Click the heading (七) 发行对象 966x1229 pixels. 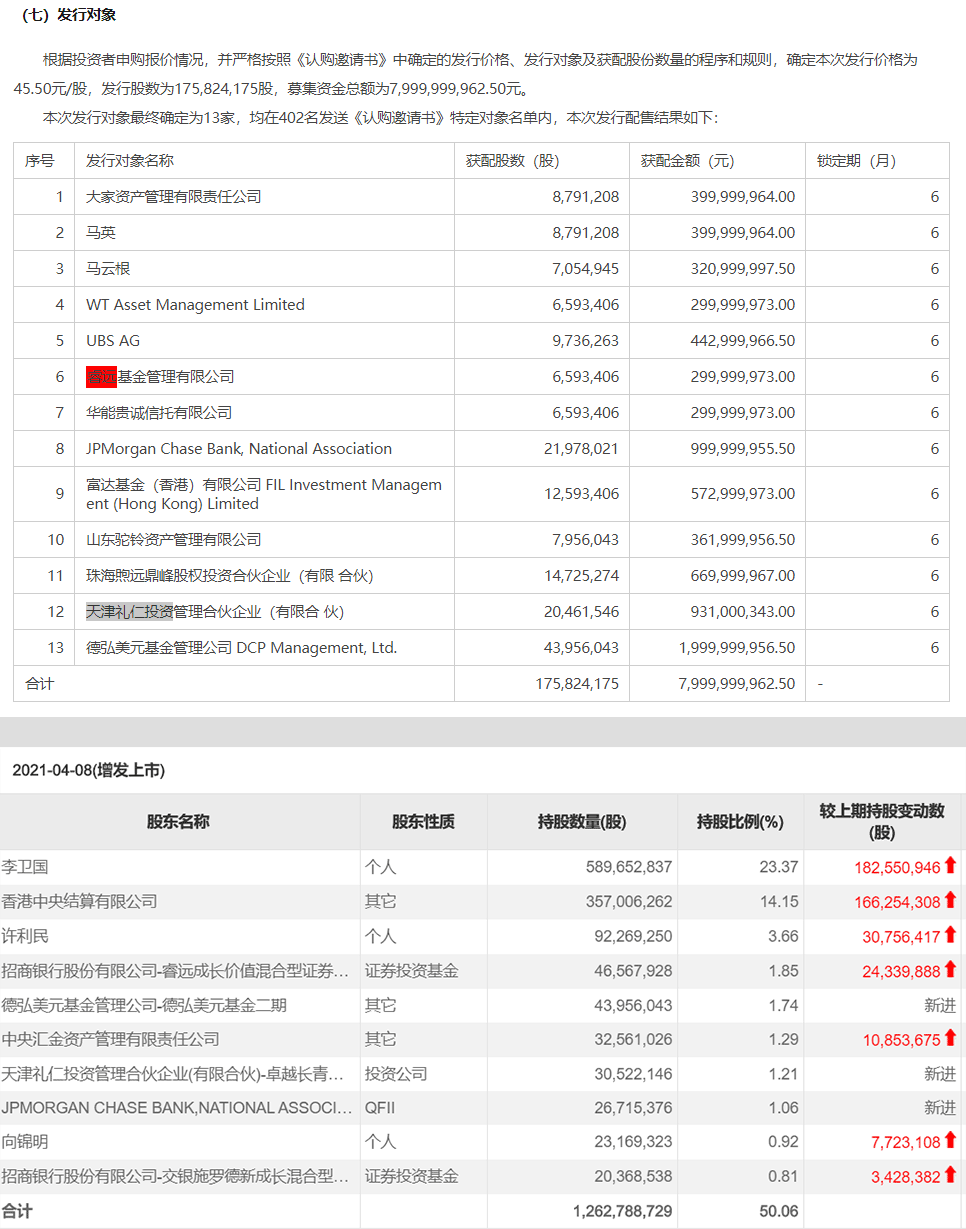click(x=68, y=15)
